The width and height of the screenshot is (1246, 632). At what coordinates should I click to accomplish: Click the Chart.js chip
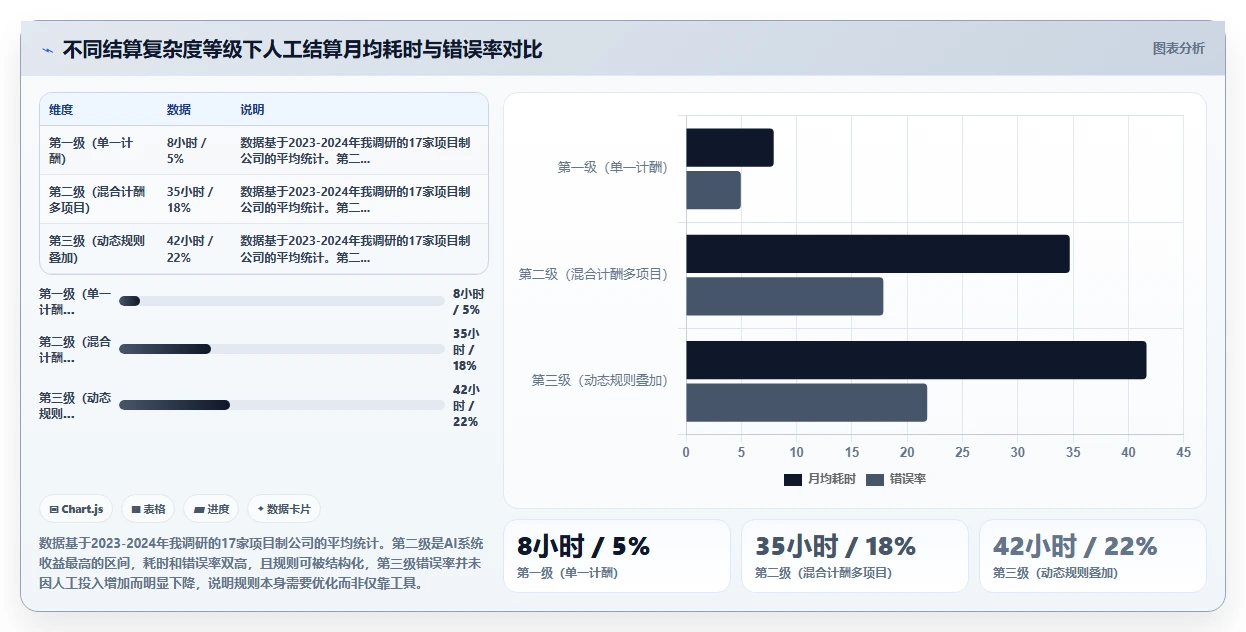pyautogui.click(x=77, y=509)
